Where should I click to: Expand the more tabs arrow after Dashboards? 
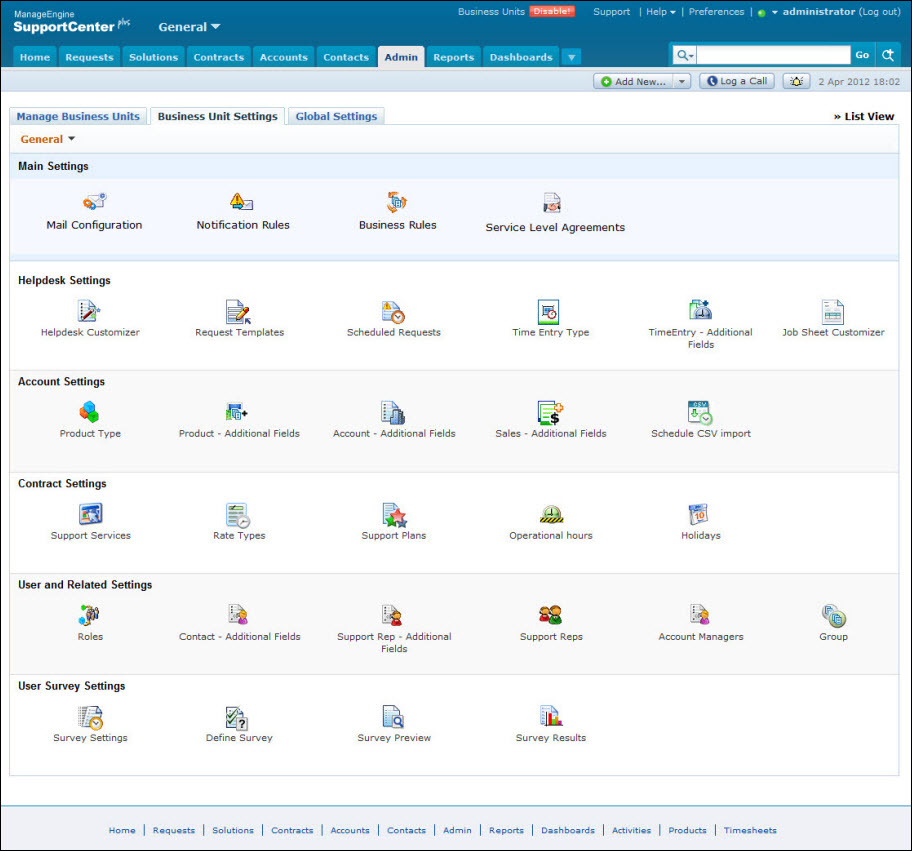(x=572, y=57)
